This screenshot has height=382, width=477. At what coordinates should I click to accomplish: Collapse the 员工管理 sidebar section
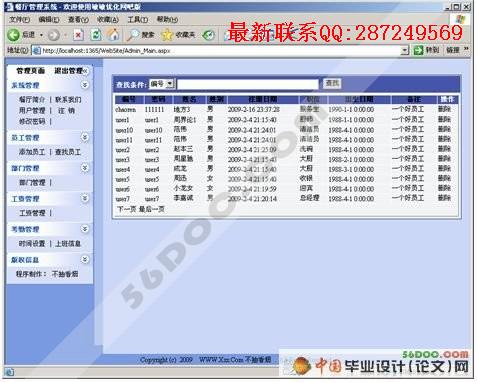tap(85, 137)
